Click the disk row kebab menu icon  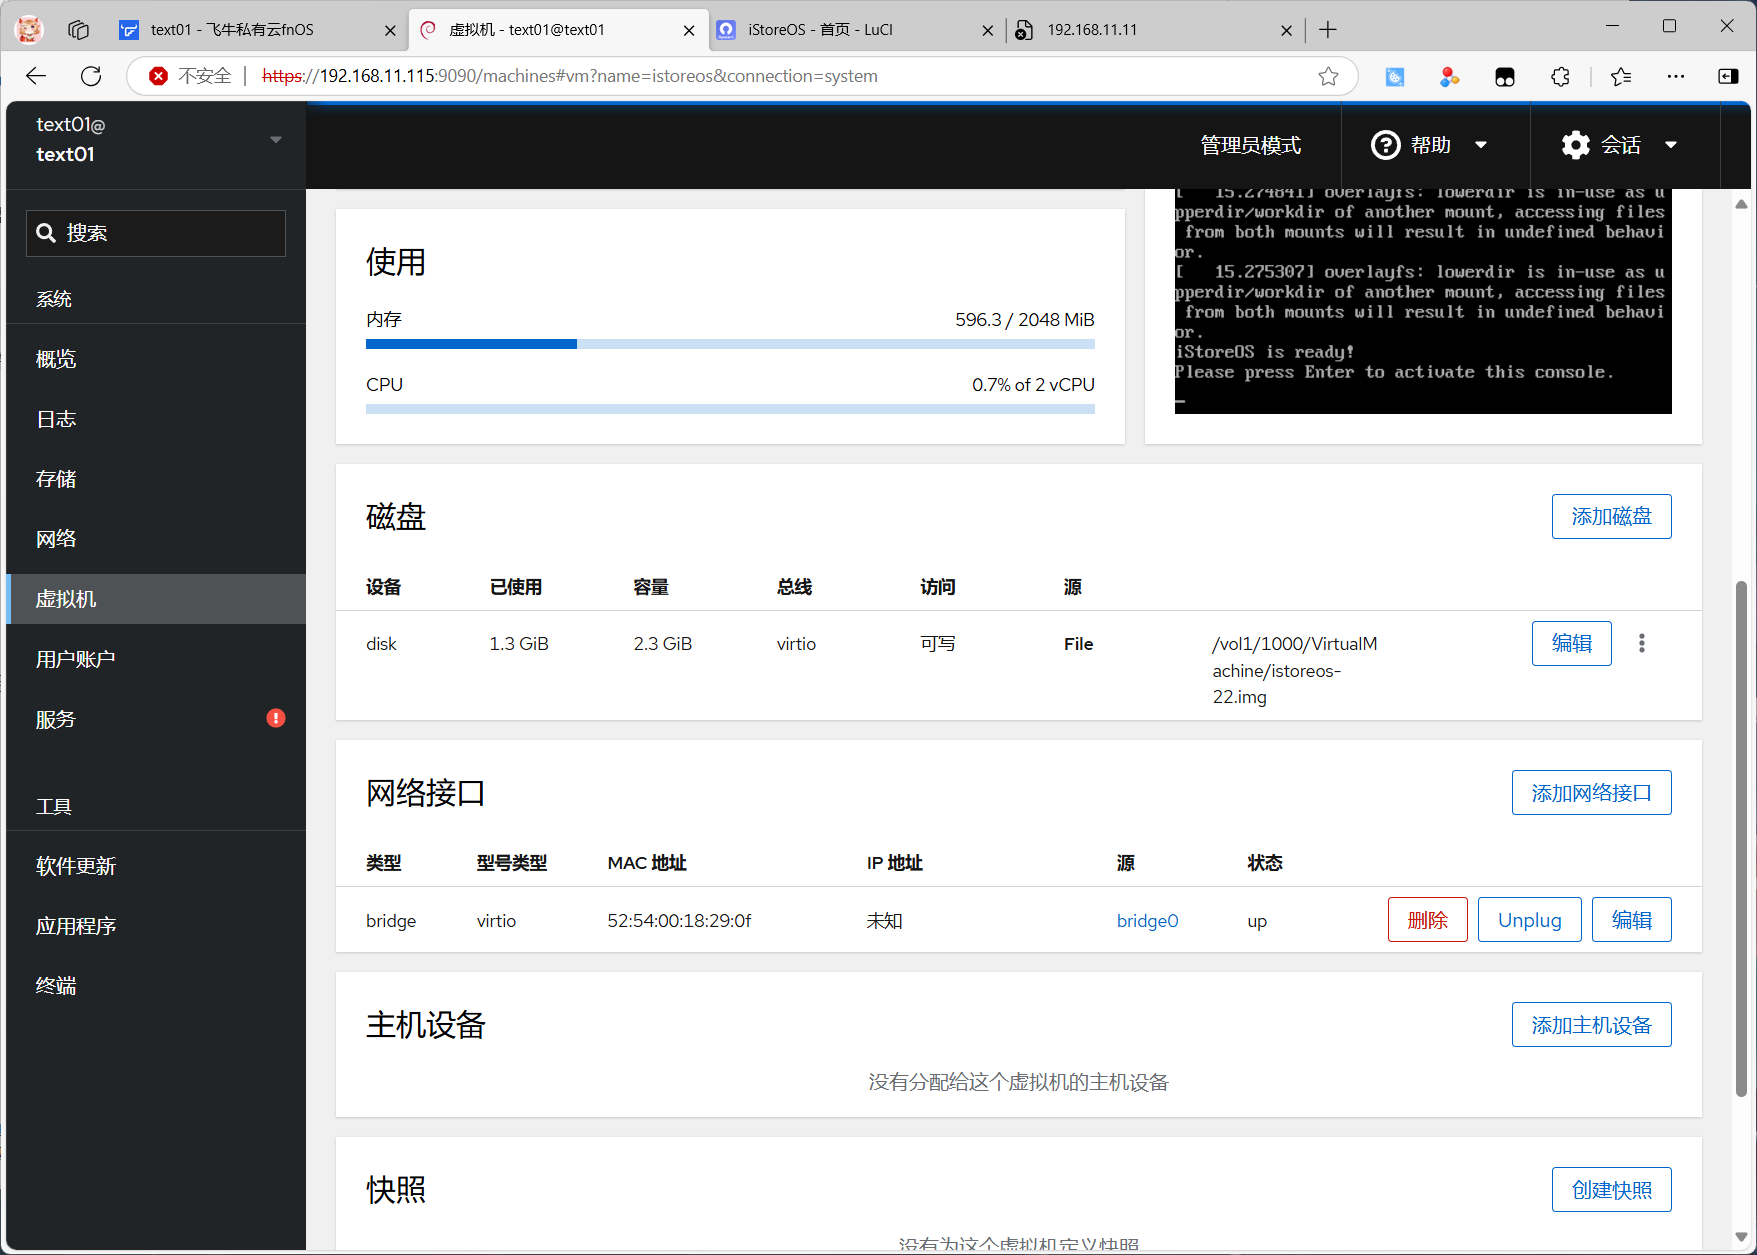(1641, 643)
